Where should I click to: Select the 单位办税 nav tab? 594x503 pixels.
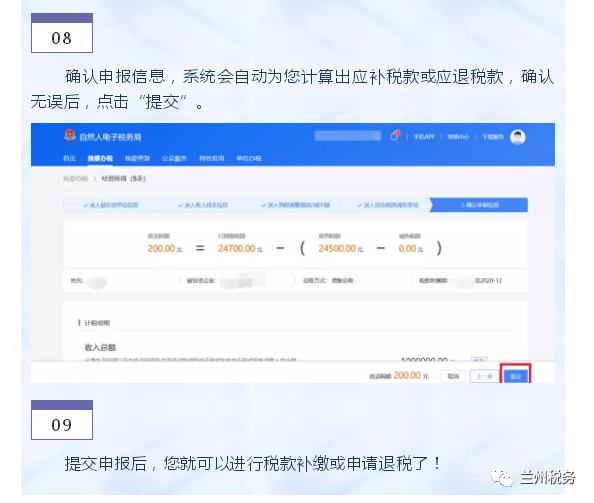click(x=249, y=158)
